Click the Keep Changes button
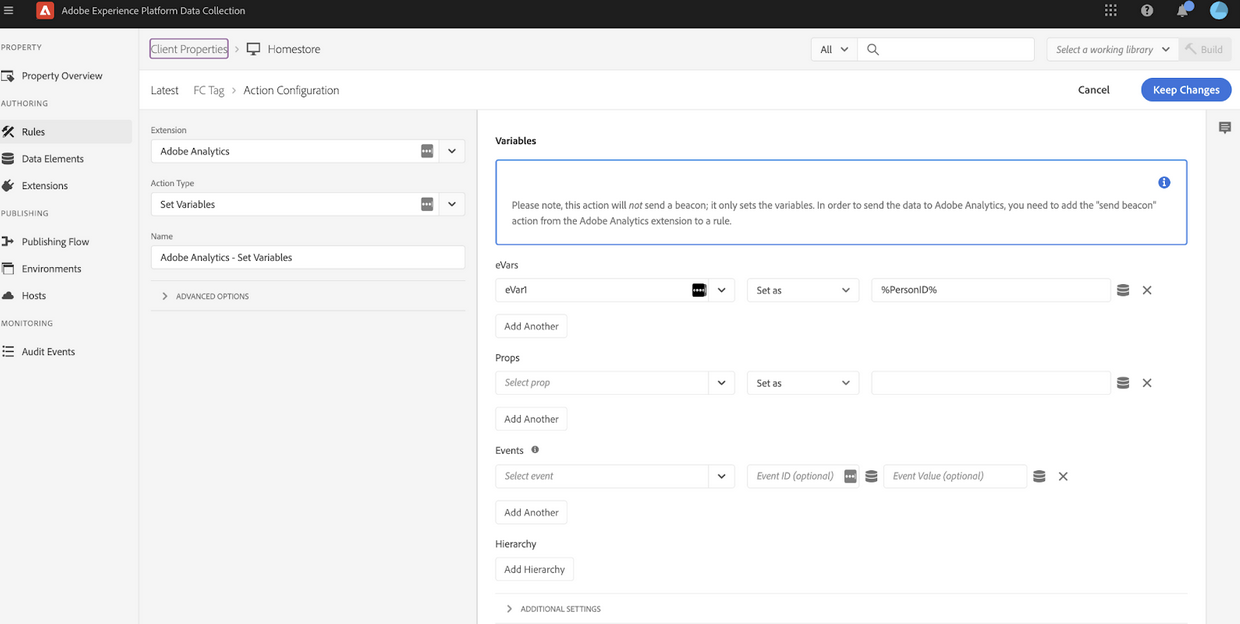The image size is (1240, 624). pos(1185,90)
